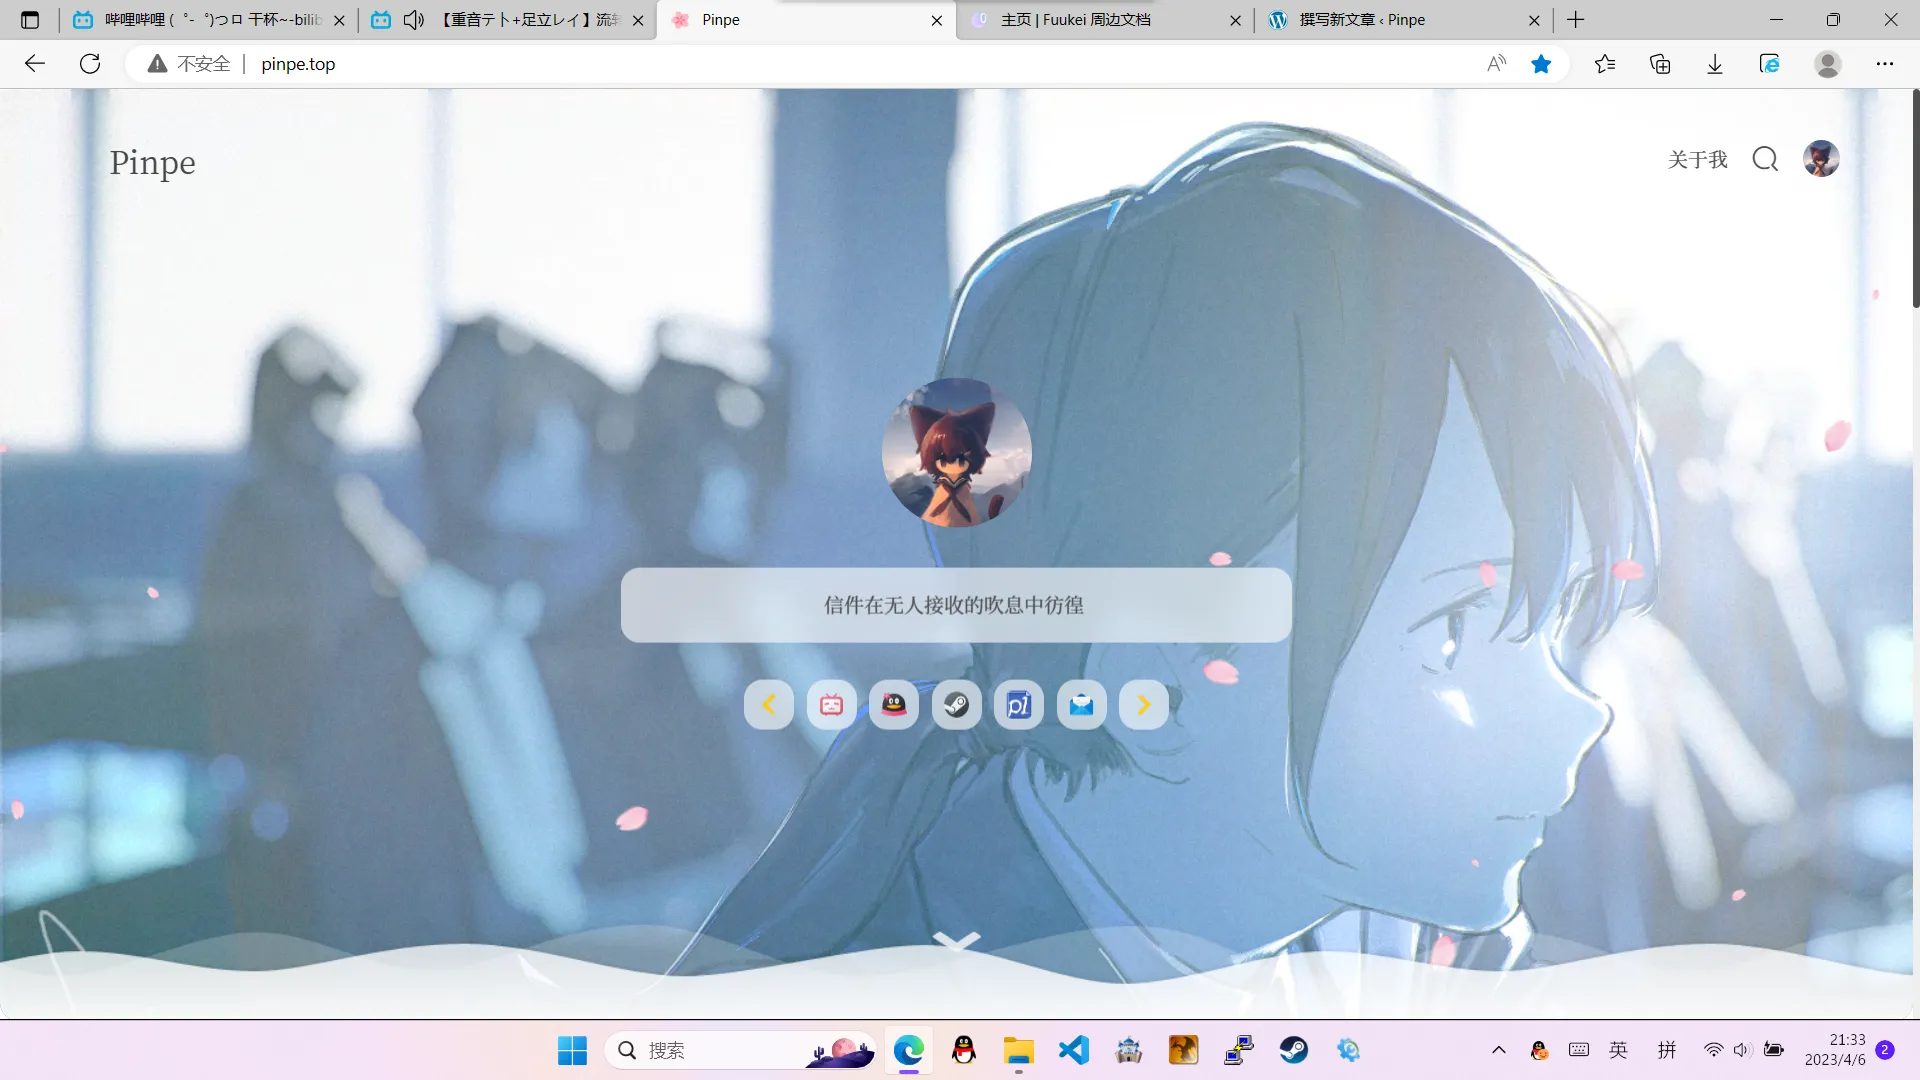Open the Favorites list icon

tap(1605, 64)
